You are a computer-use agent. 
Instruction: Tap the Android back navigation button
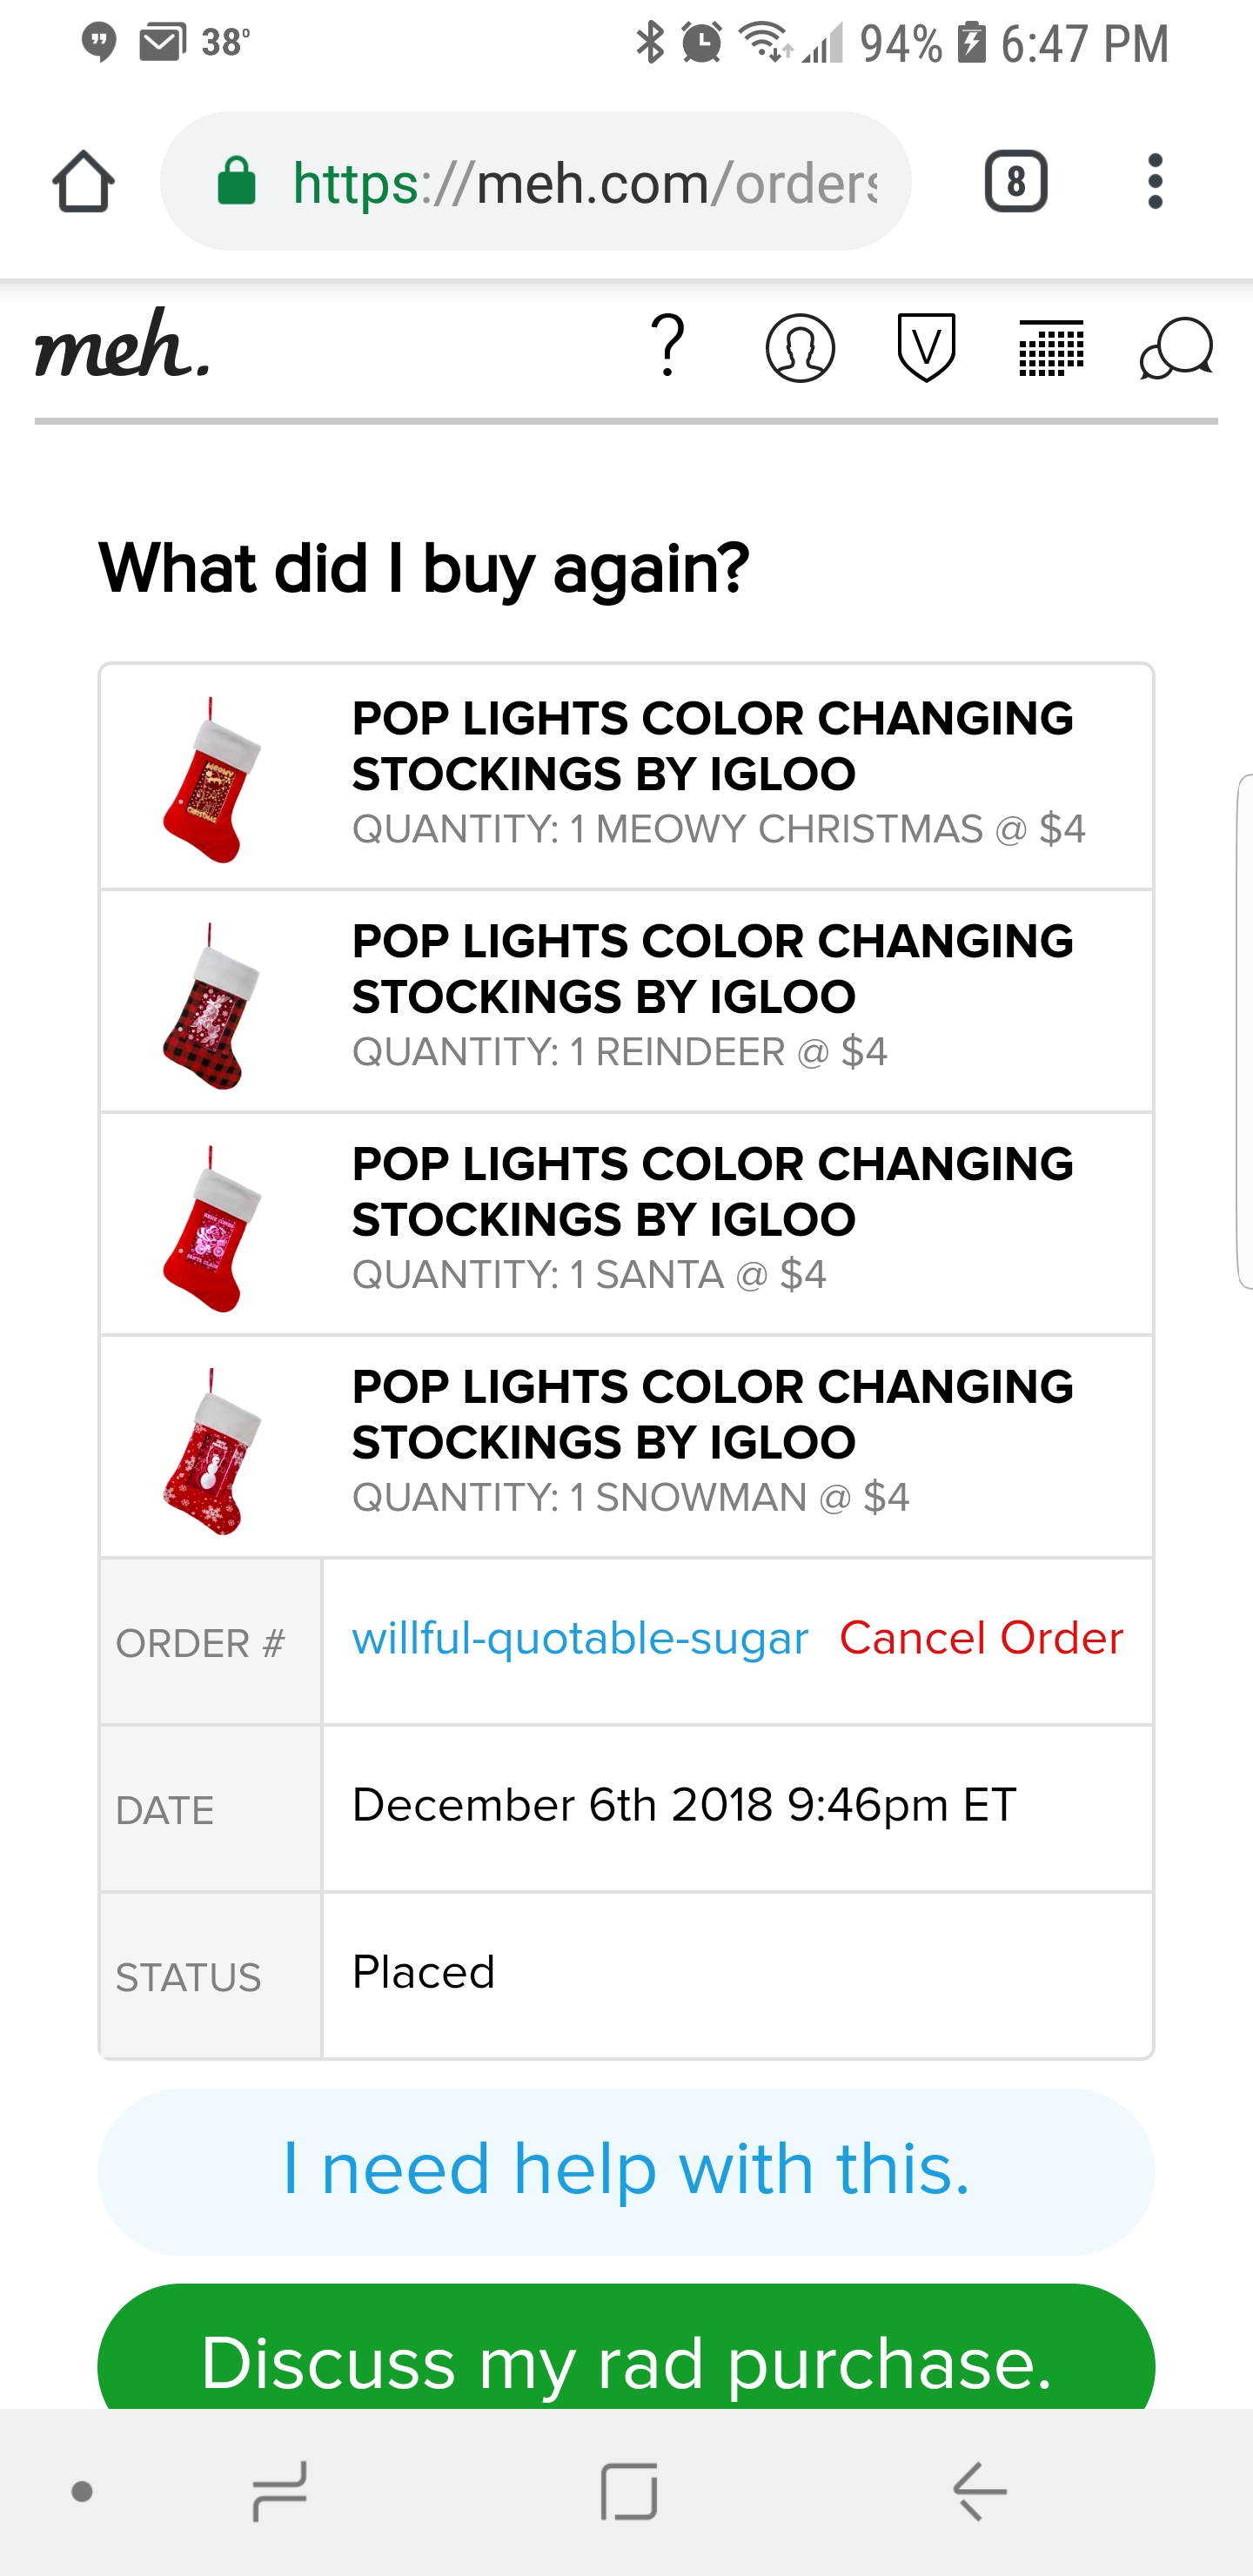coord(979,2490)
